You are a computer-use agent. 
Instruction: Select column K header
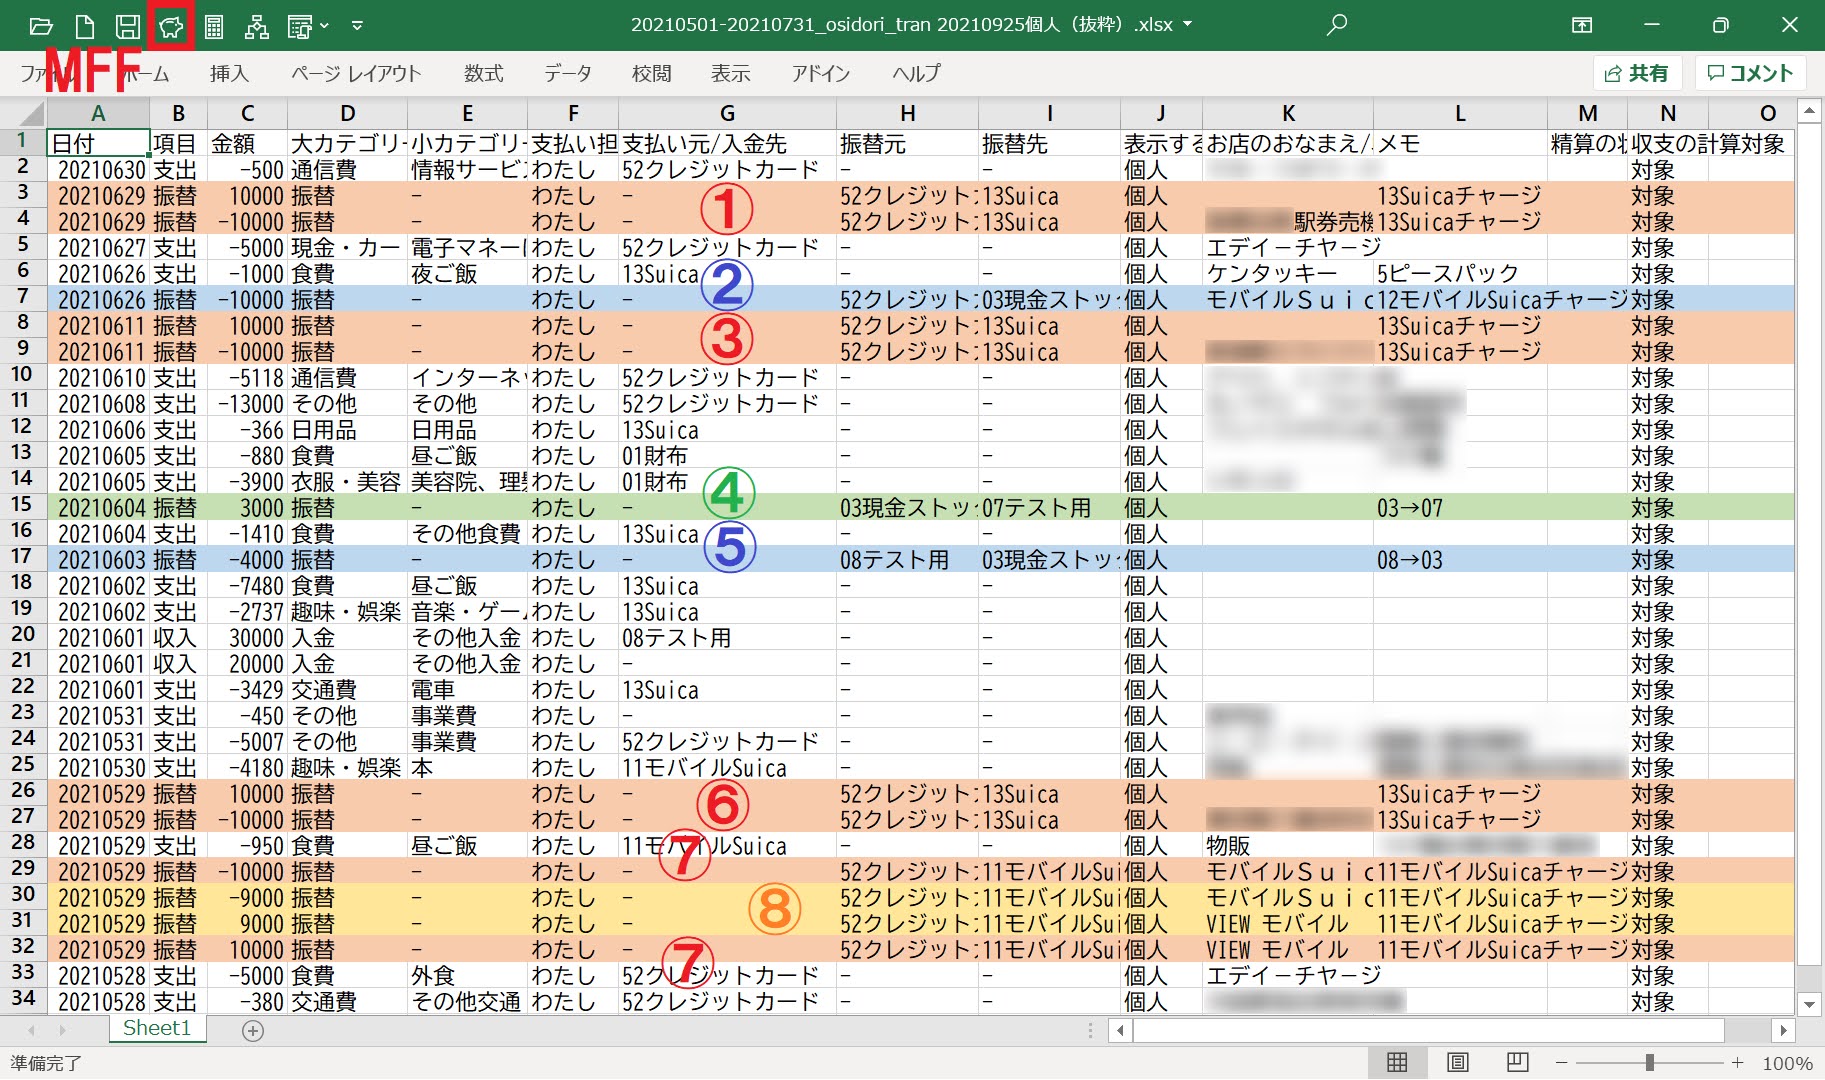[1288, 113]
